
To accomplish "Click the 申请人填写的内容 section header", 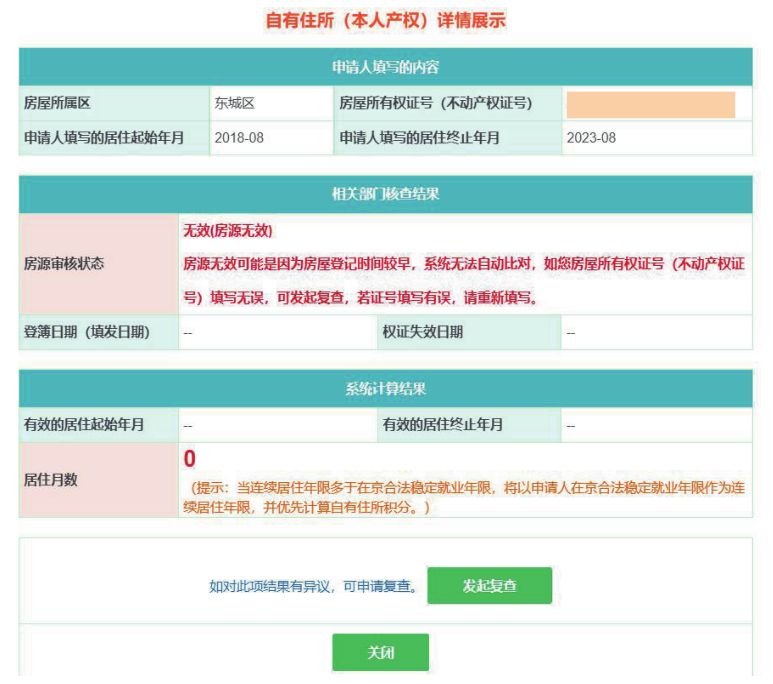I will coord(385,67).
